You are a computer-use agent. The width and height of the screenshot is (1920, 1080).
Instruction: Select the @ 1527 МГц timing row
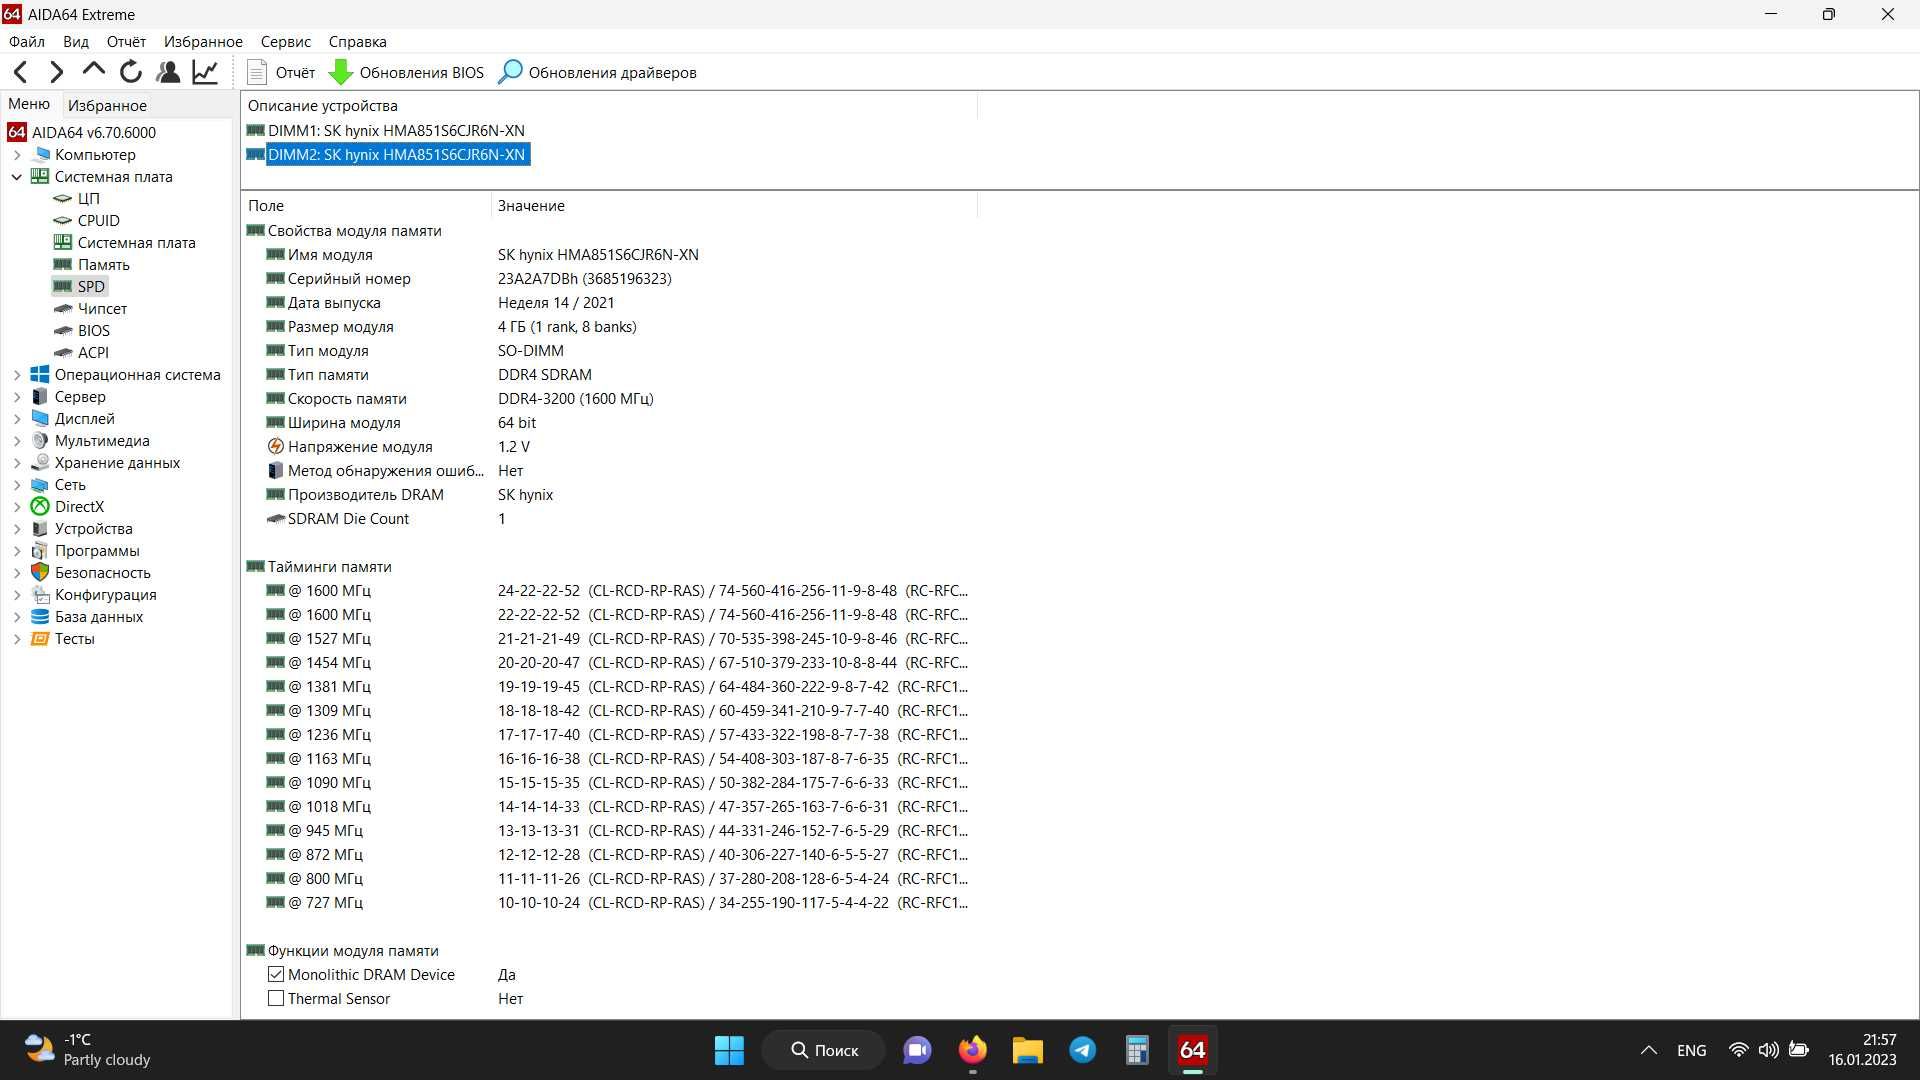[608, 639]
